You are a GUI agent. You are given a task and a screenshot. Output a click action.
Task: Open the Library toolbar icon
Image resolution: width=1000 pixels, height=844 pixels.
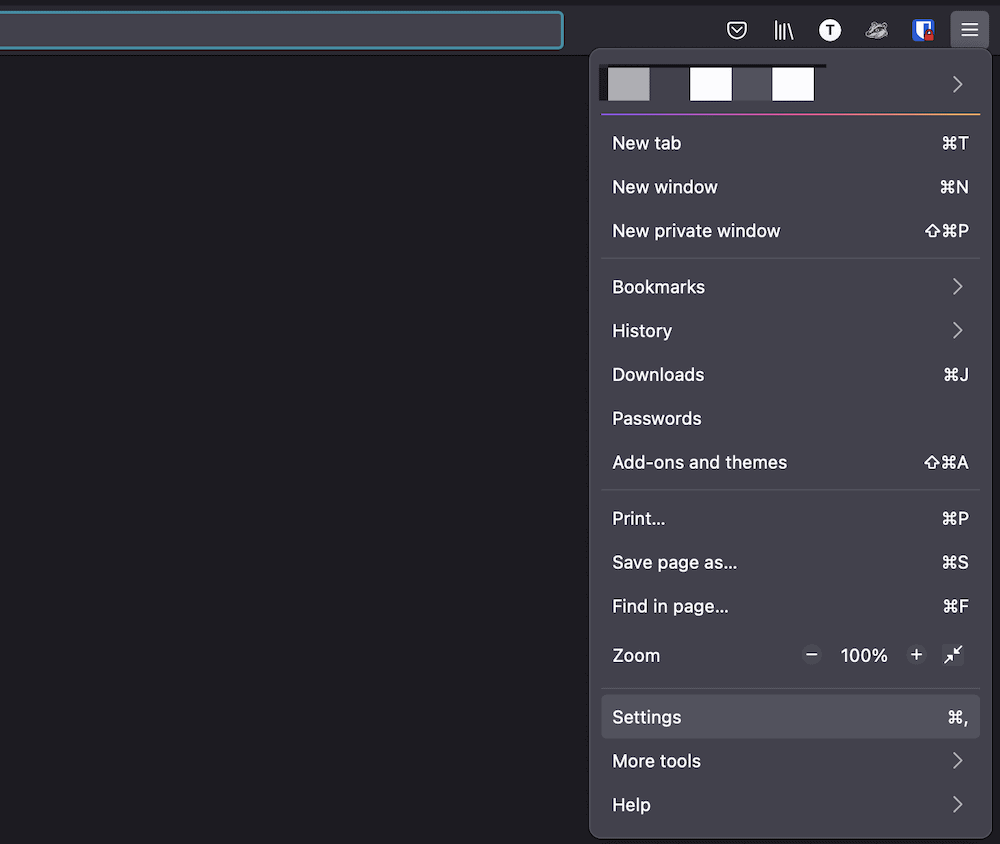pos(783,30)
